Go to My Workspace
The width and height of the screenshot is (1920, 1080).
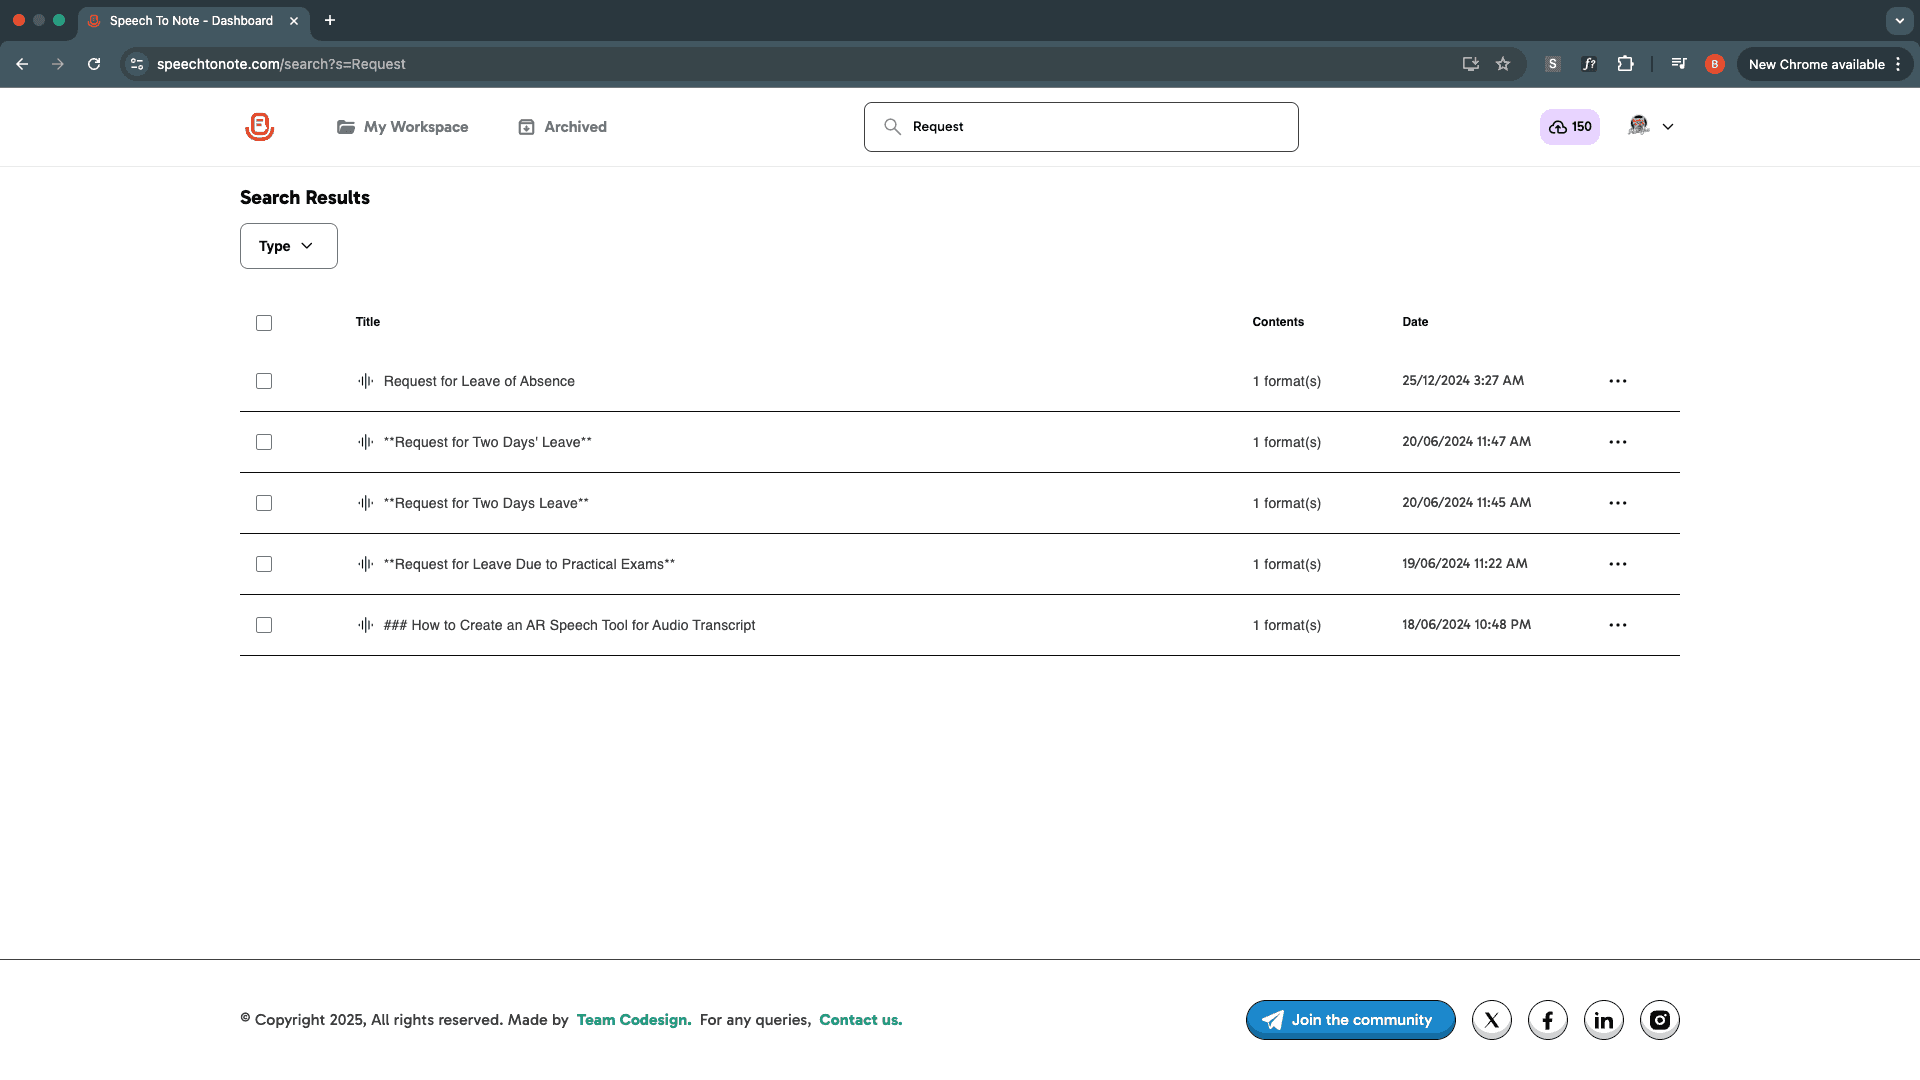tap(402, 127)
